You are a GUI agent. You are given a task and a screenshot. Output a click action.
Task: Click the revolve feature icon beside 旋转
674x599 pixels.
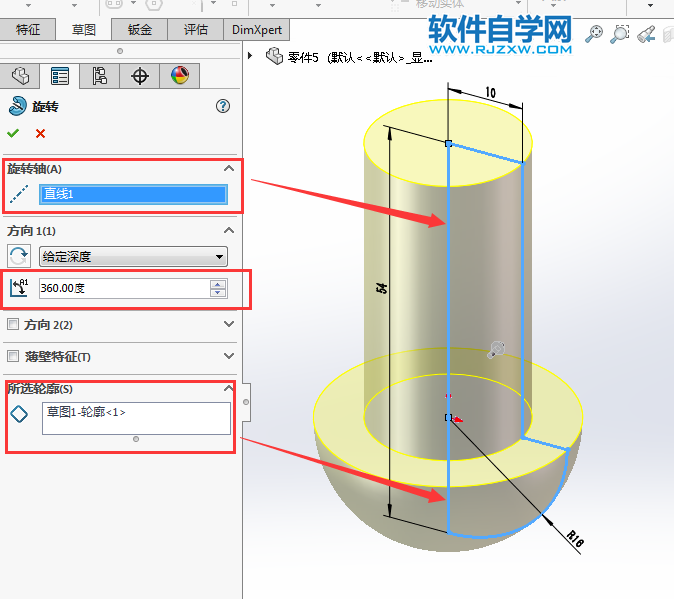tap(18, 106)
